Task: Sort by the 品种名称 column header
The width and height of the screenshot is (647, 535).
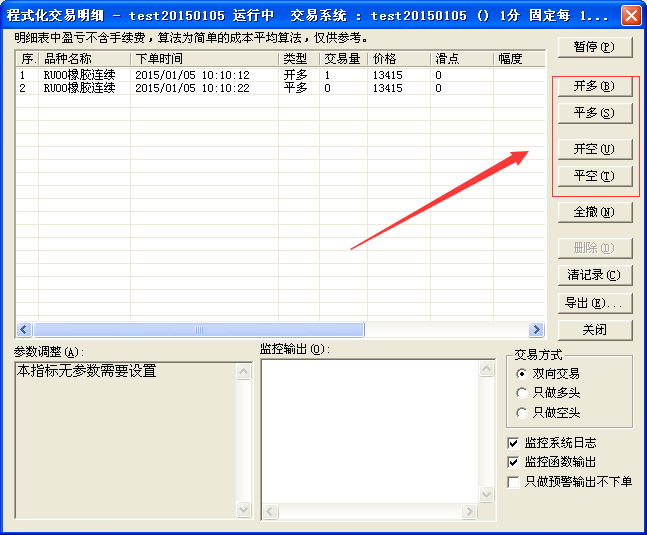Action: [85, 59]
